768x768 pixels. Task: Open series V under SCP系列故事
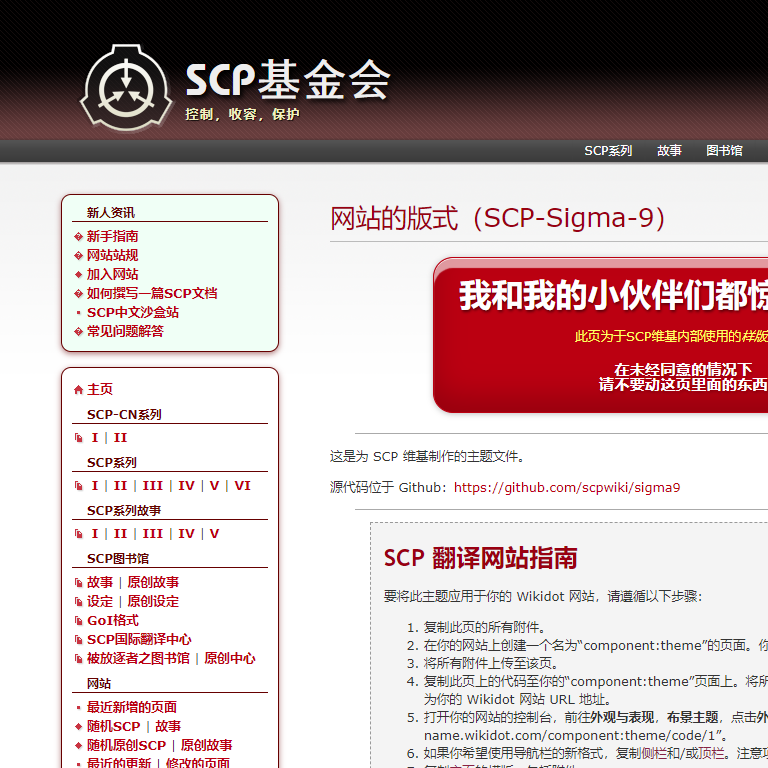coord(214,534)
